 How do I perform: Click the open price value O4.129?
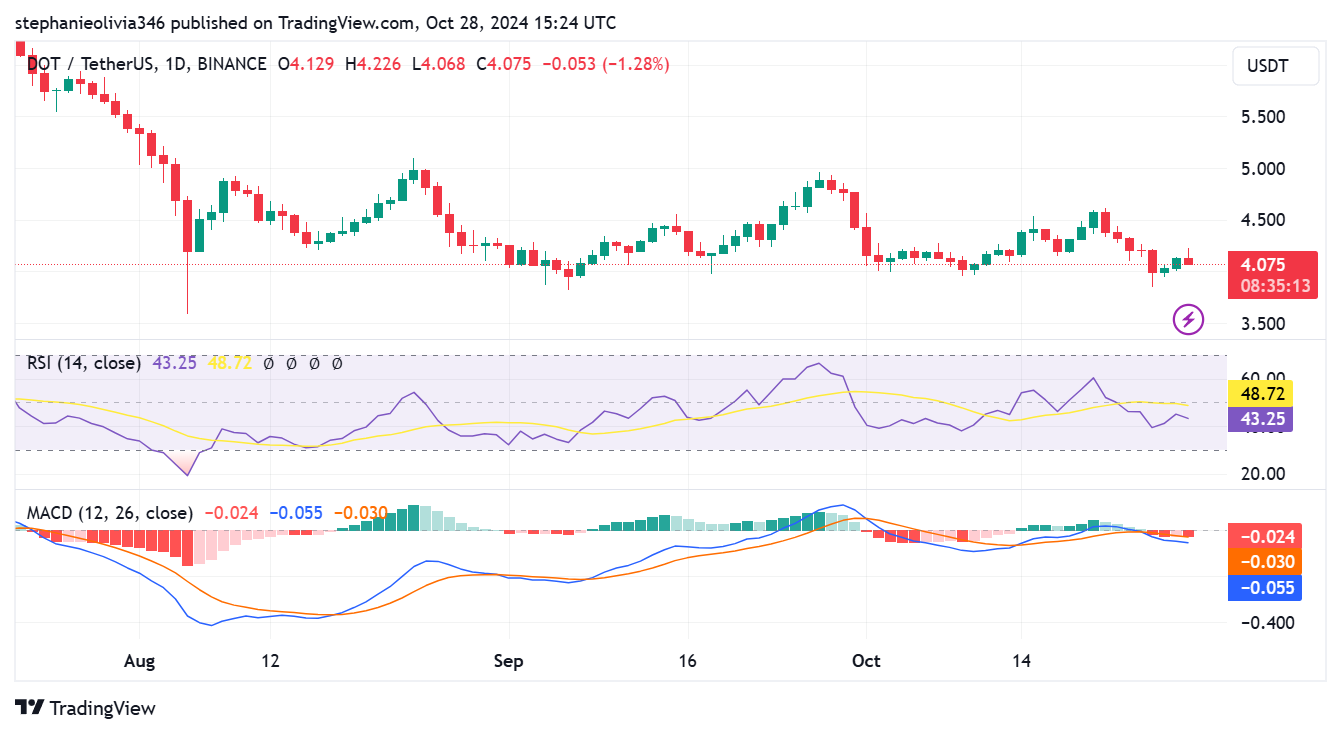point(307,64)
